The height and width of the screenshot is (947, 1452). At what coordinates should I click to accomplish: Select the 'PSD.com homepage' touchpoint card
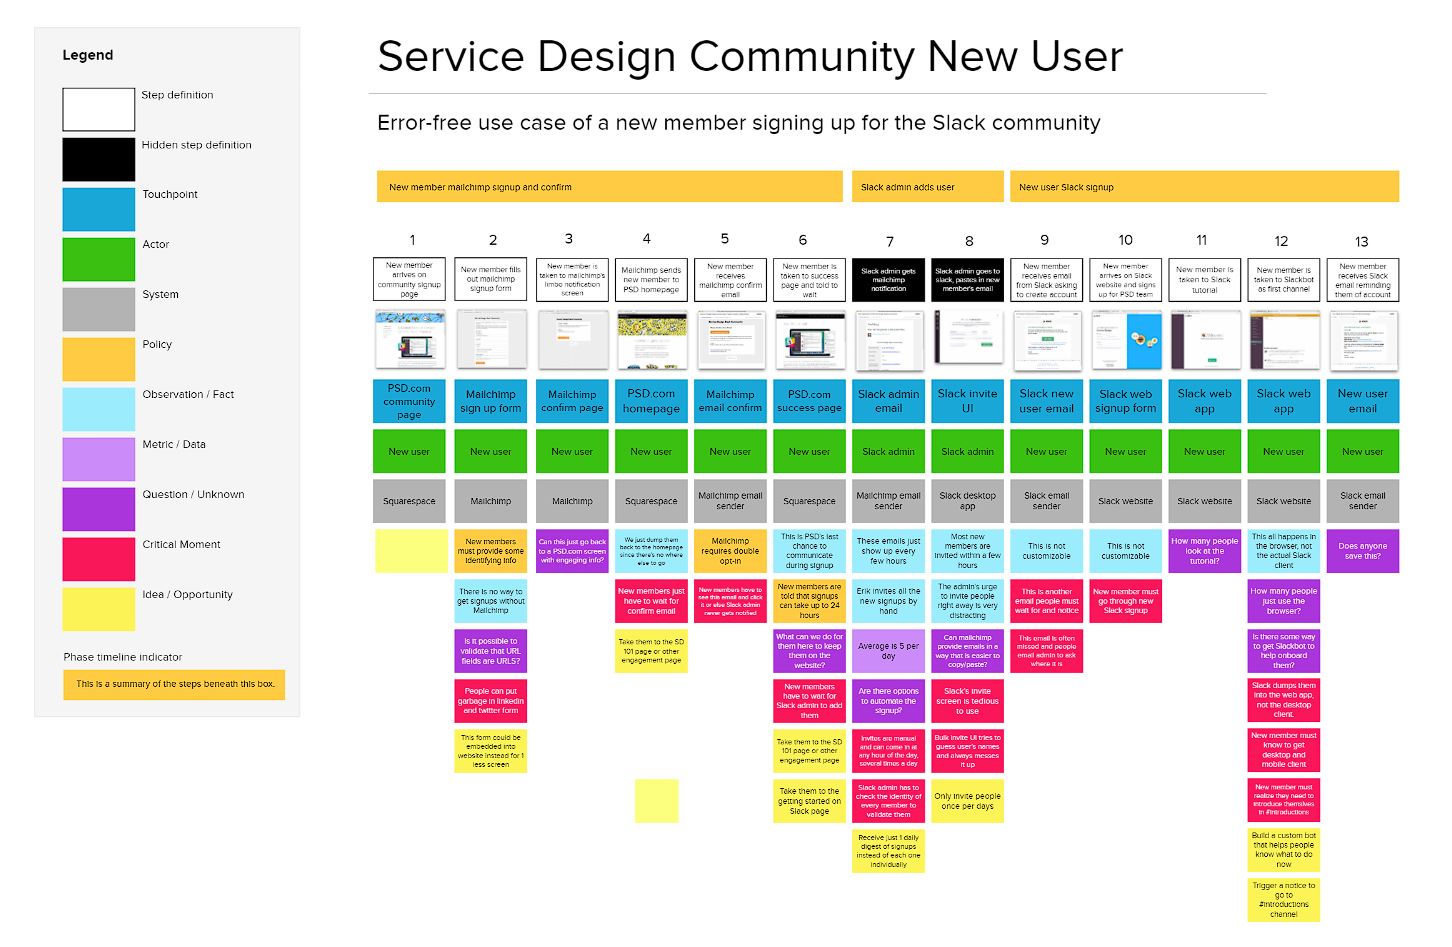click(x=651, y=401)
